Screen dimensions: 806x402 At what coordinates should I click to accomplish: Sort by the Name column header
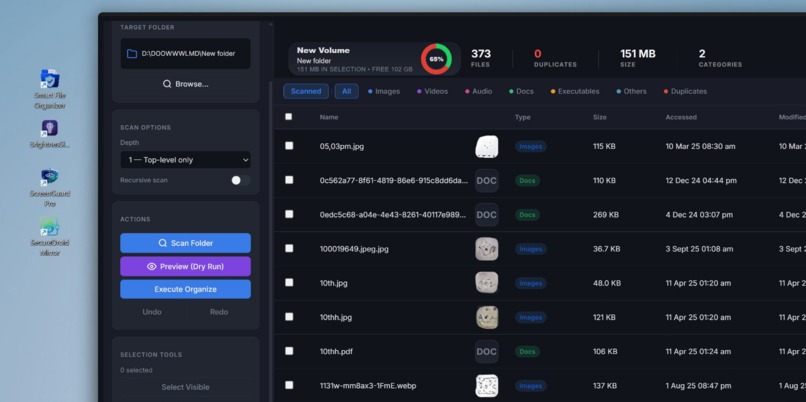[329, 117]
